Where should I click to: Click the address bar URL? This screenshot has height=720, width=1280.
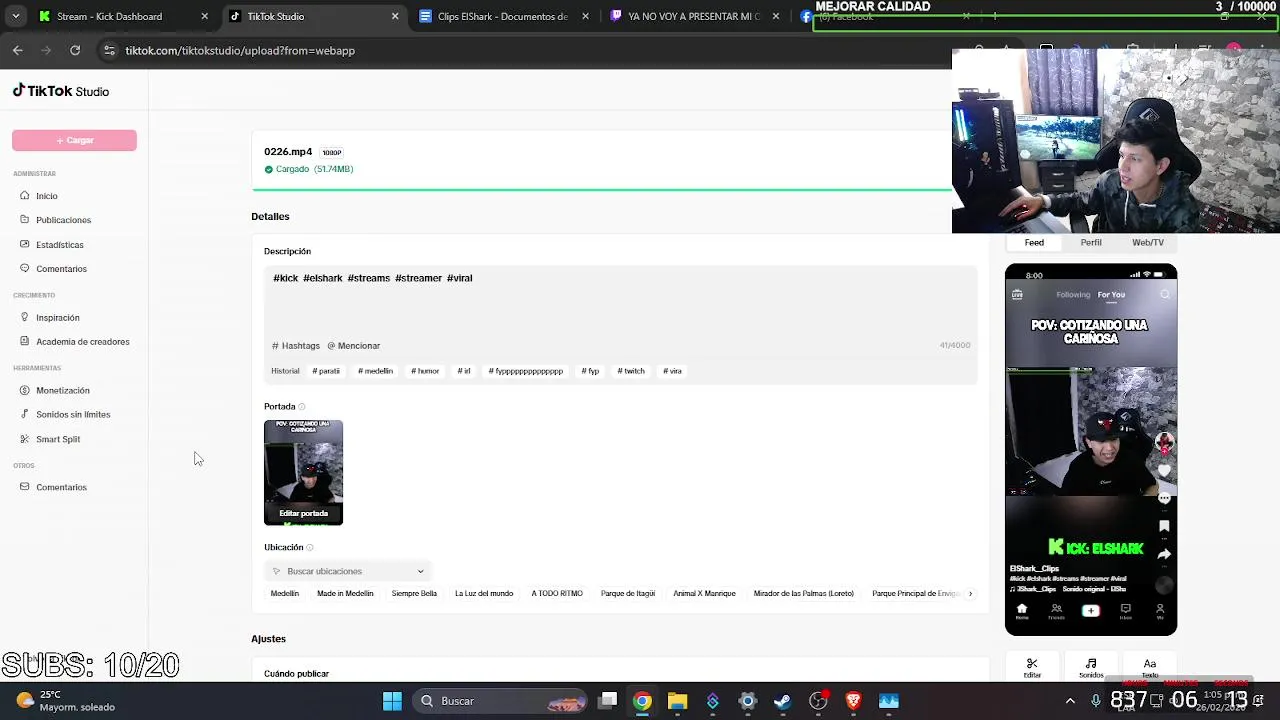pos(240,51)
